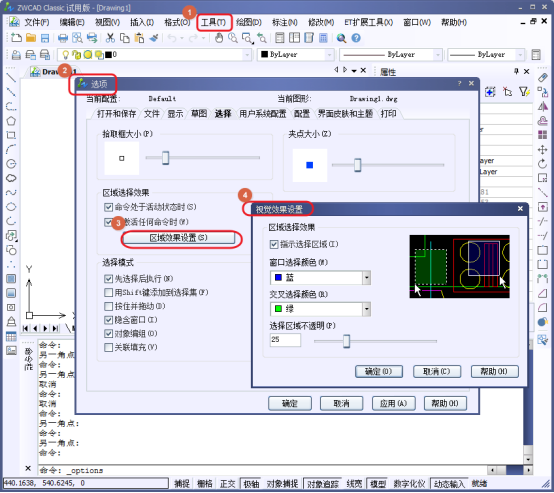Enable '用Shift键添加到选择集(F)' checkbox
Viewport: 554px width, 493px height.
click(108, 293)
